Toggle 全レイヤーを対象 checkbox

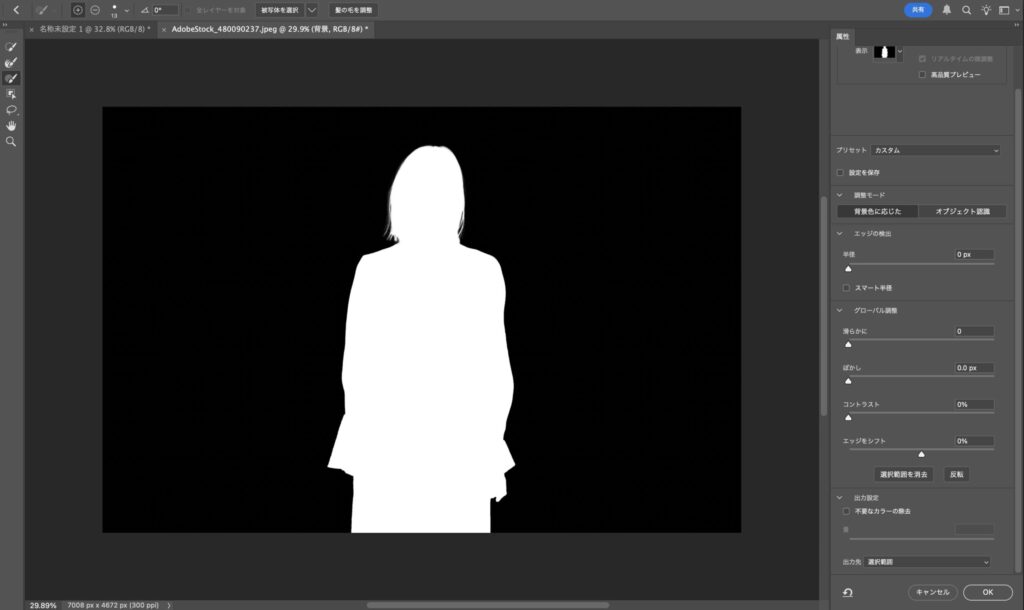click(x=189, y=10)
